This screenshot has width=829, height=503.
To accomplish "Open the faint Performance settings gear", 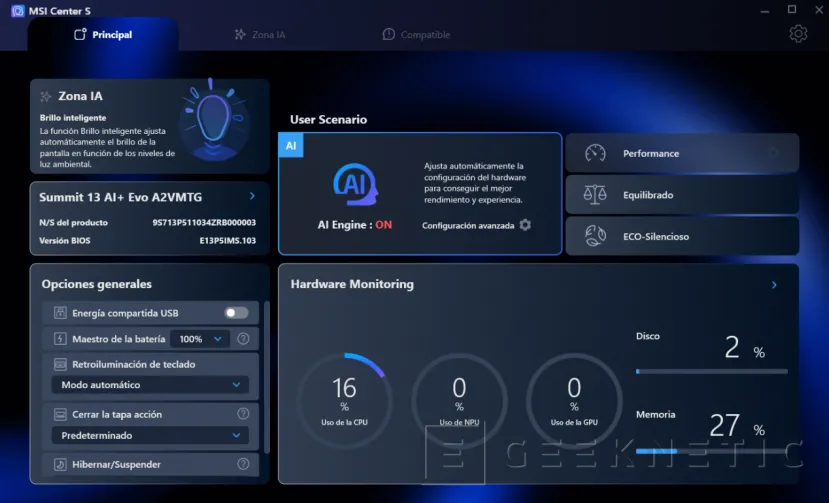I will point(773,153).
